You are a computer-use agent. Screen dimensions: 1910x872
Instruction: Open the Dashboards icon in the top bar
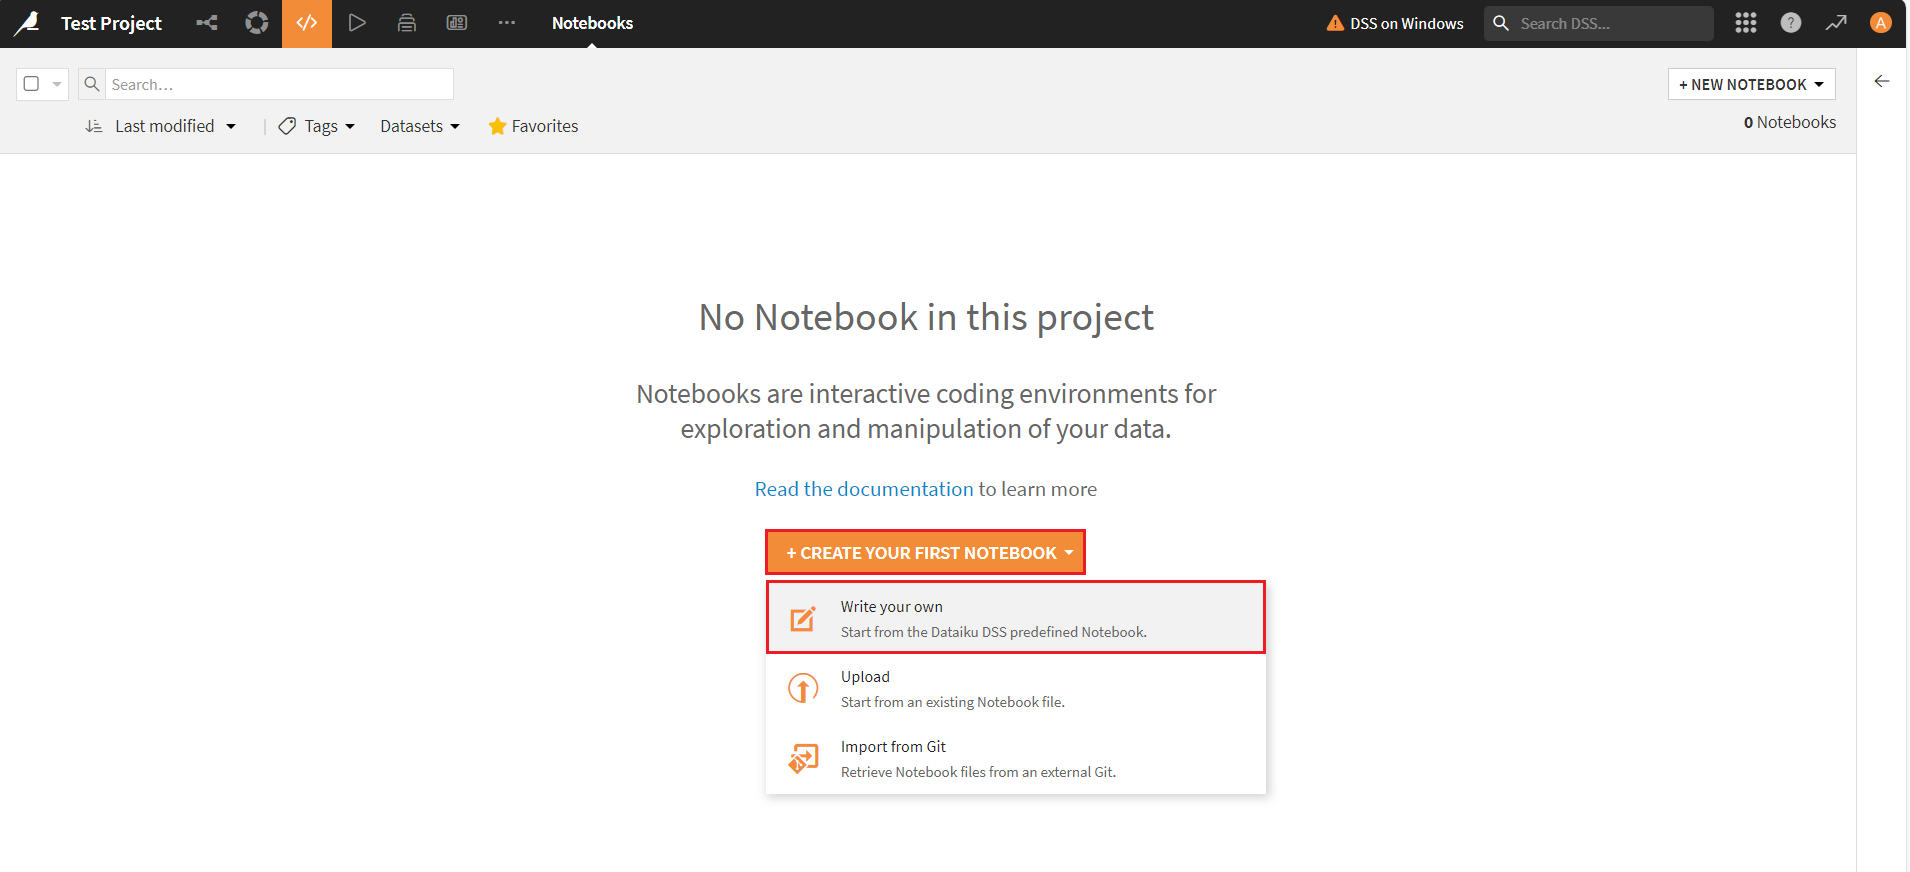[457, 23]
